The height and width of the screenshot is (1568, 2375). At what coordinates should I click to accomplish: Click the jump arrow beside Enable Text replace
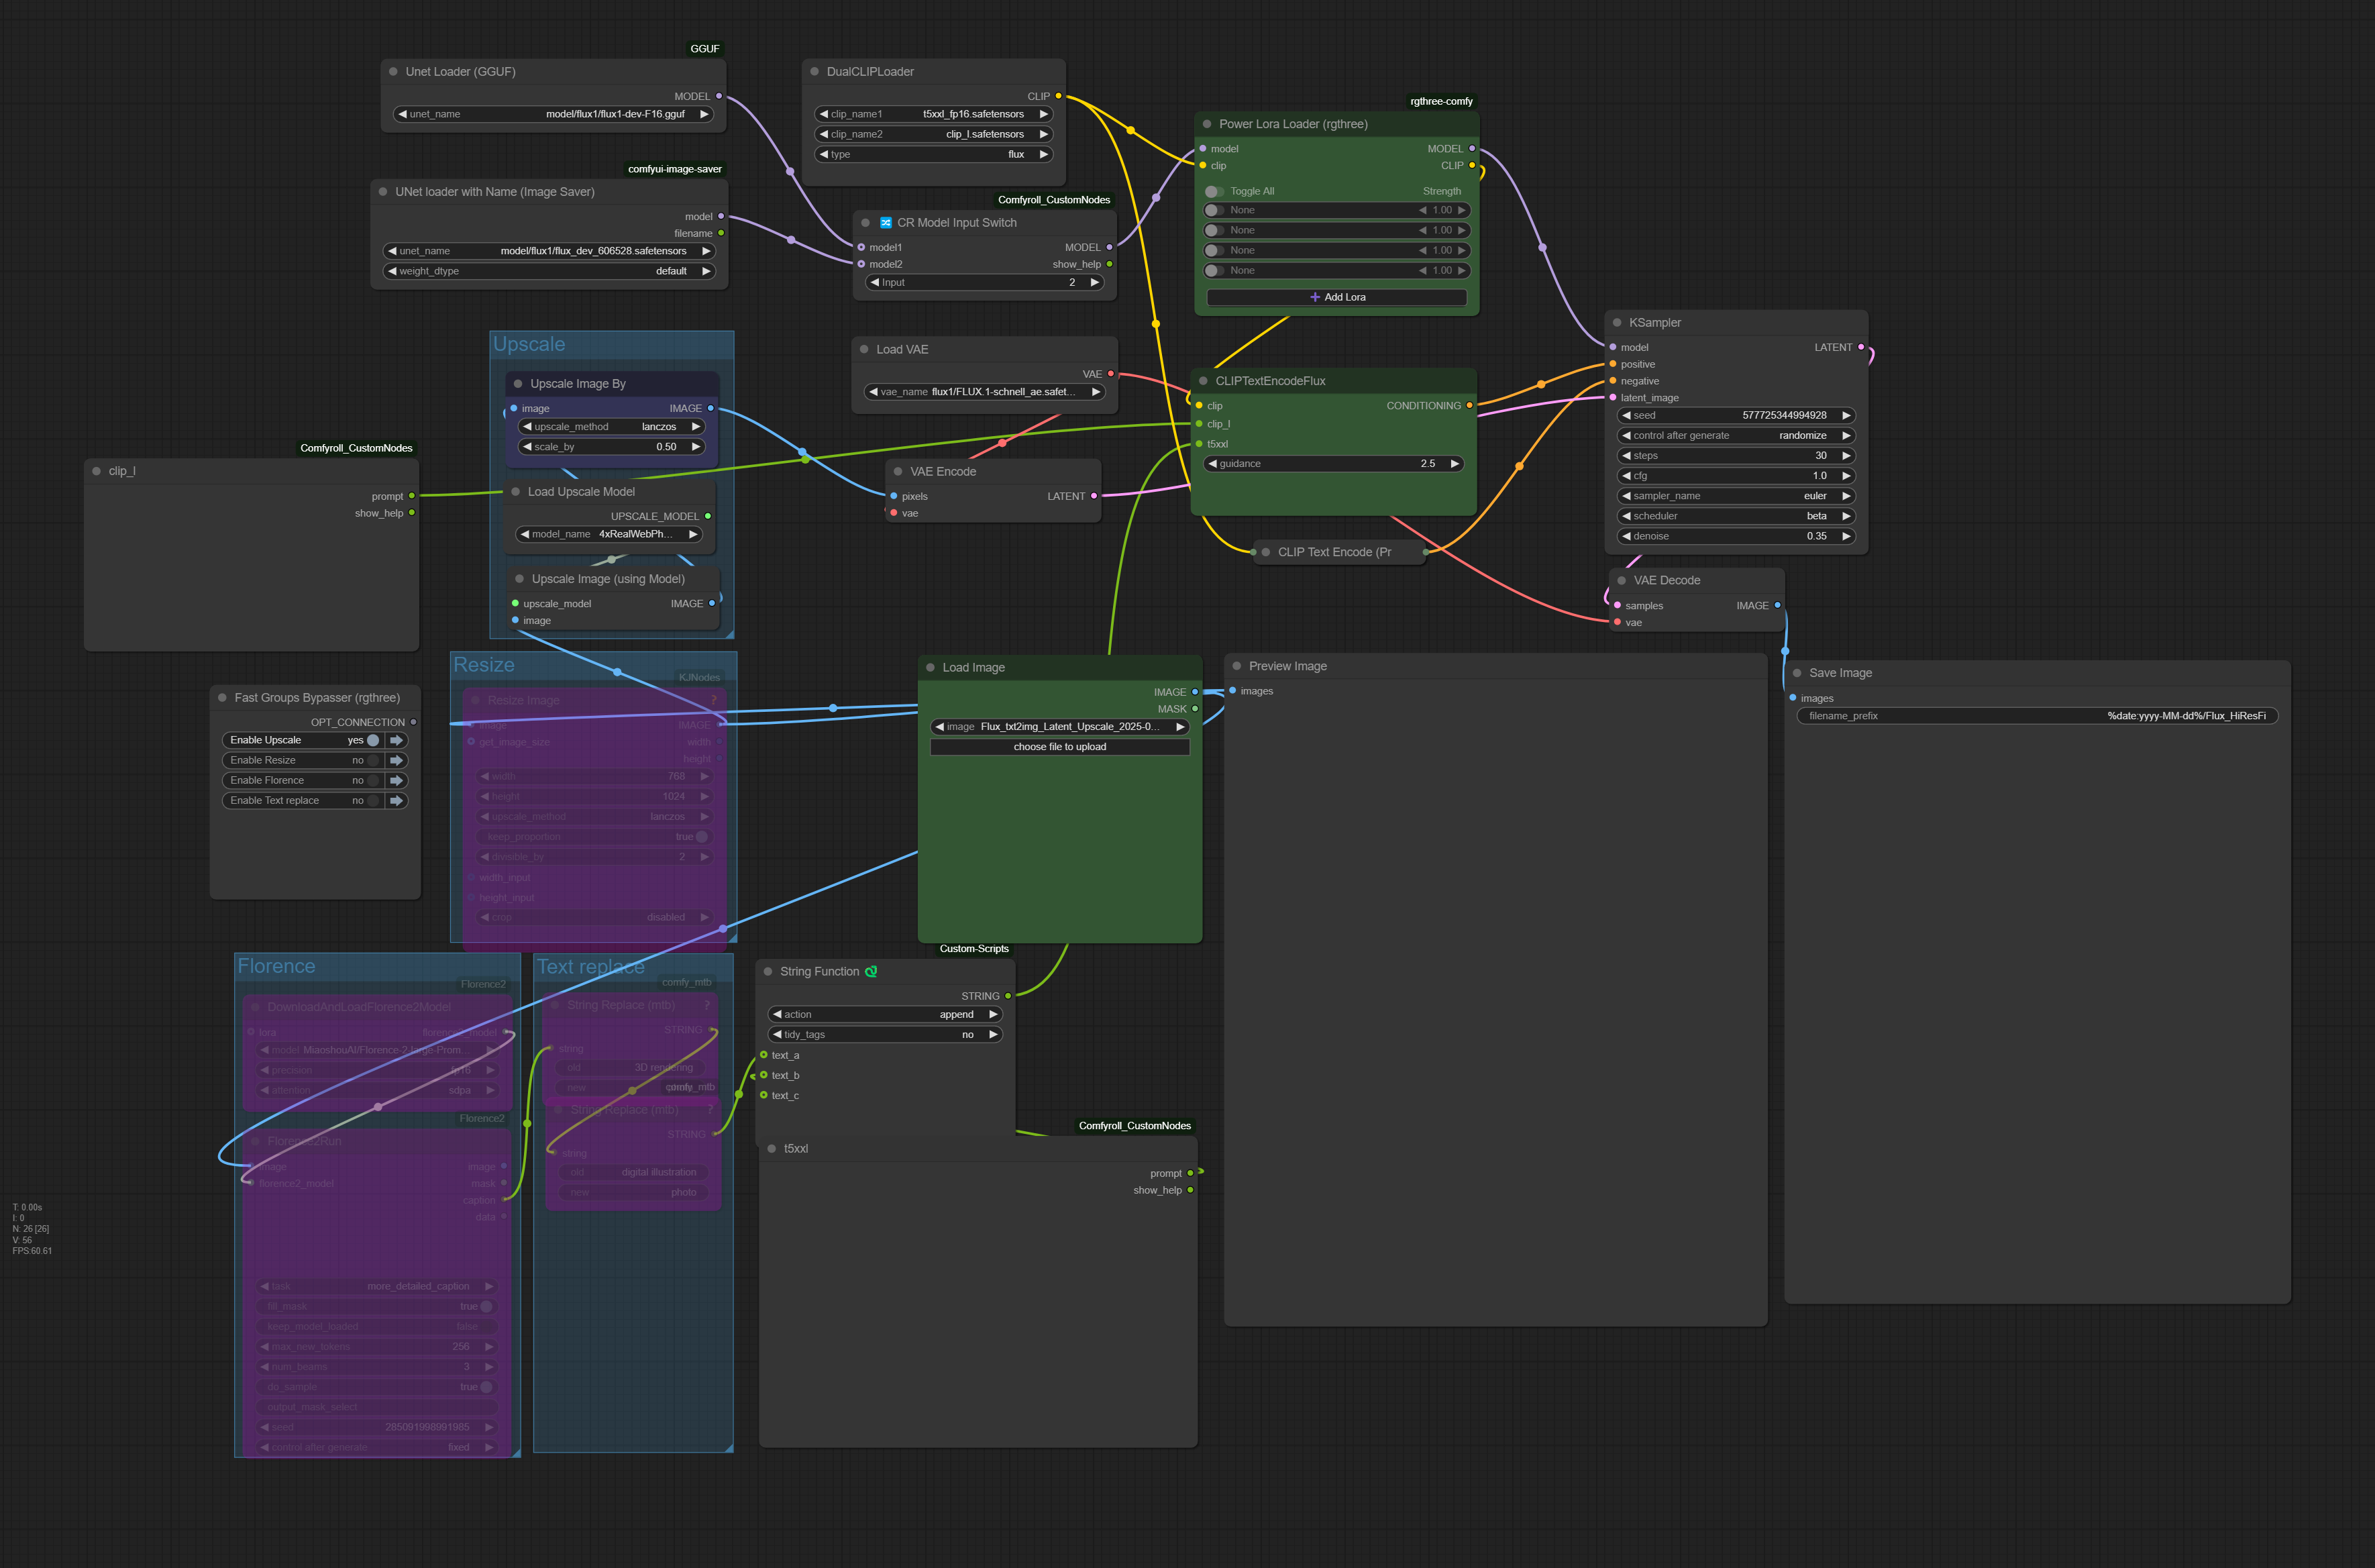click(397, 800)
